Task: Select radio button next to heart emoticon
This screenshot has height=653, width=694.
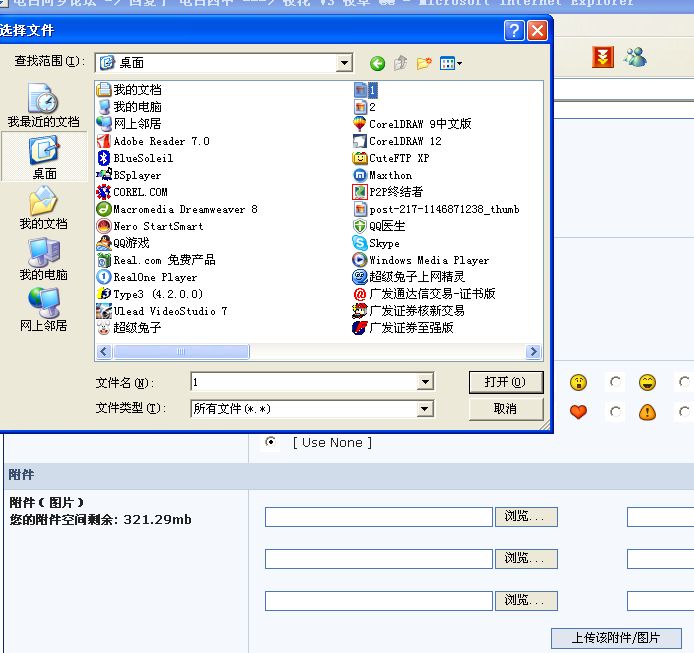Action: (615, 412)
